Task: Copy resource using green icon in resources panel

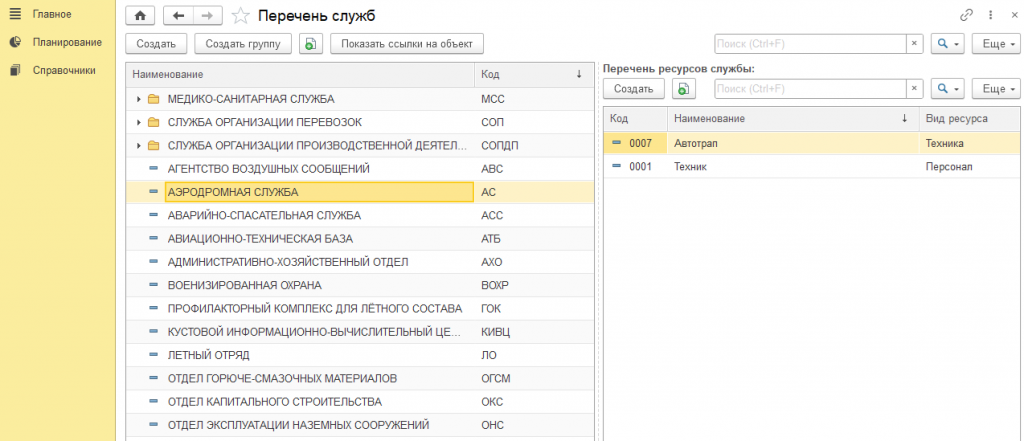Action: click(684, 88)
